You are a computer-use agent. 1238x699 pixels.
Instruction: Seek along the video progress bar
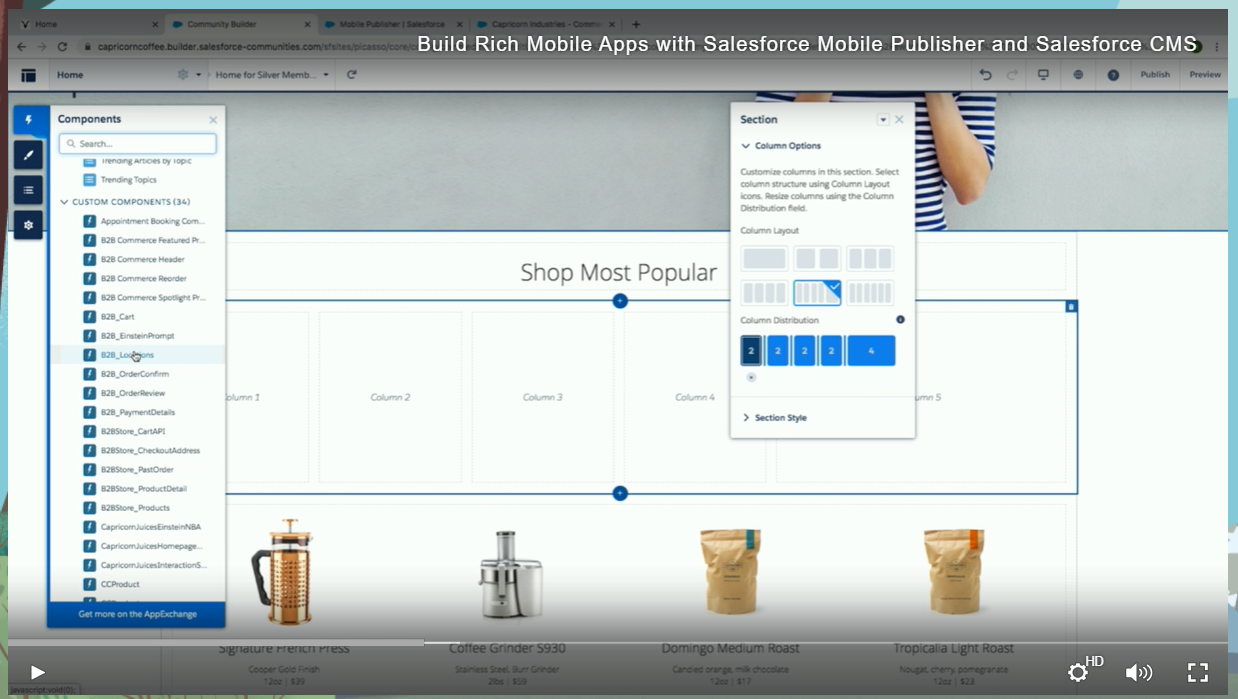coord(618,643)
